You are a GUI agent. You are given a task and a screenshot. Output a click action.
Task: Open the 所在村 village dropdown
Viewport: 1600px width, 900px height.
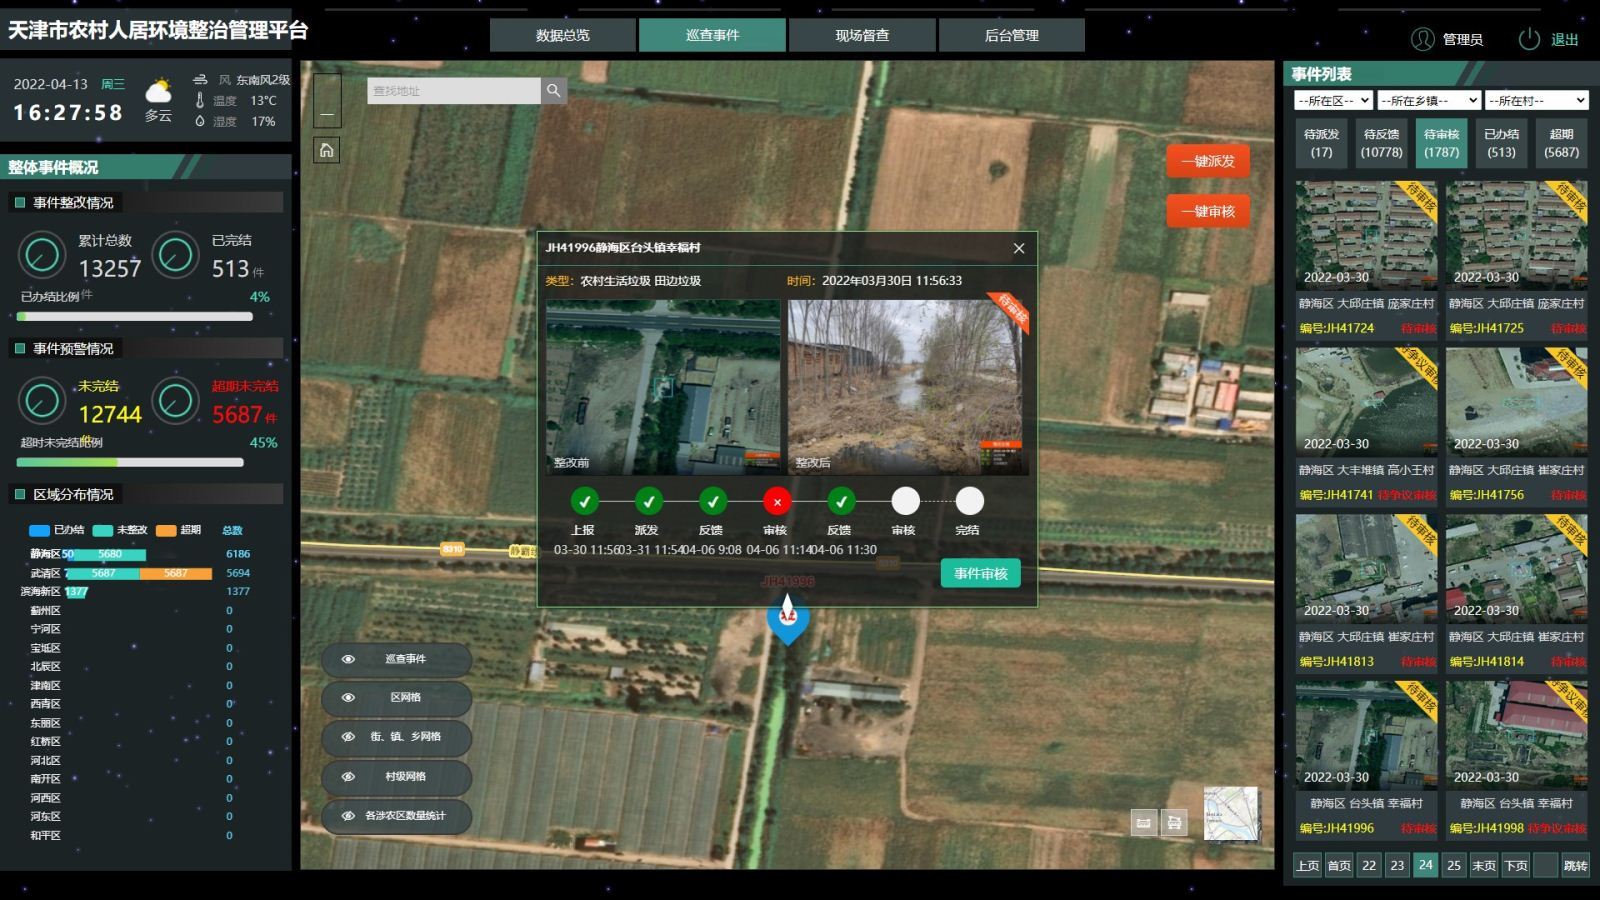coord(1536,100)
